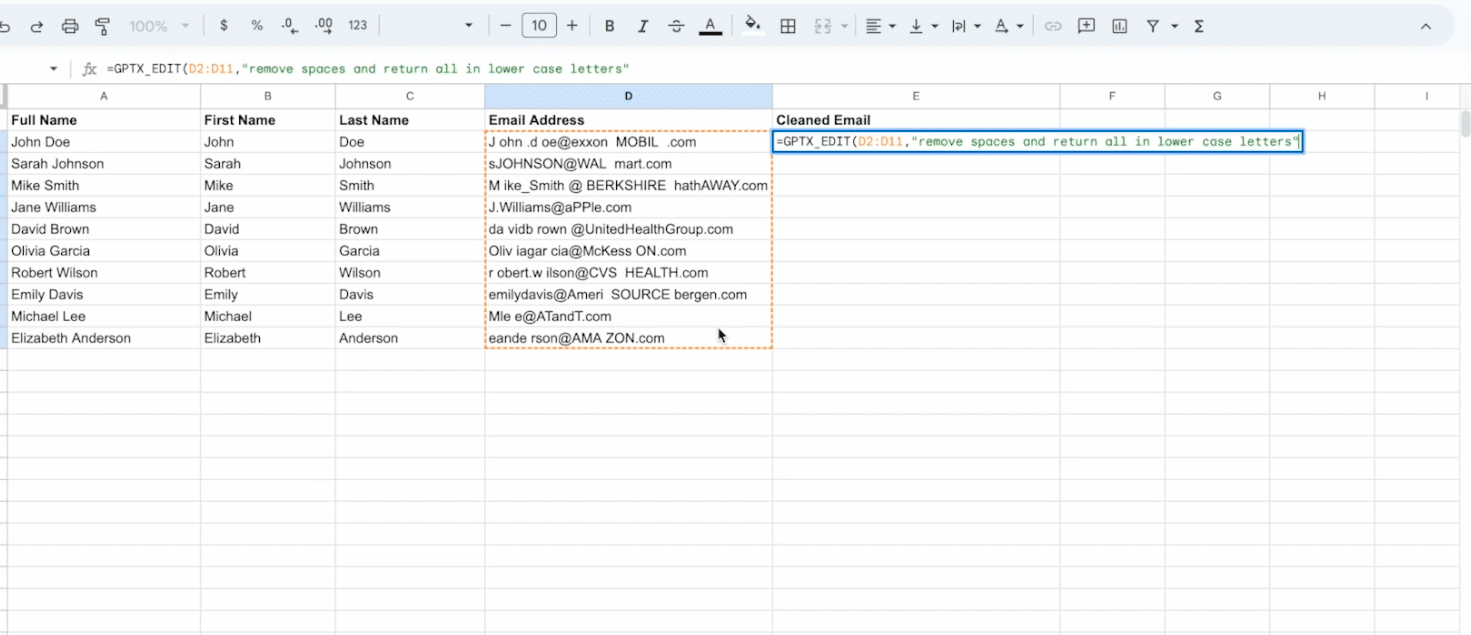This screenshot has height=635, width=1471.
Task: Click the insert chart icon
Action: click(1119, 27)
